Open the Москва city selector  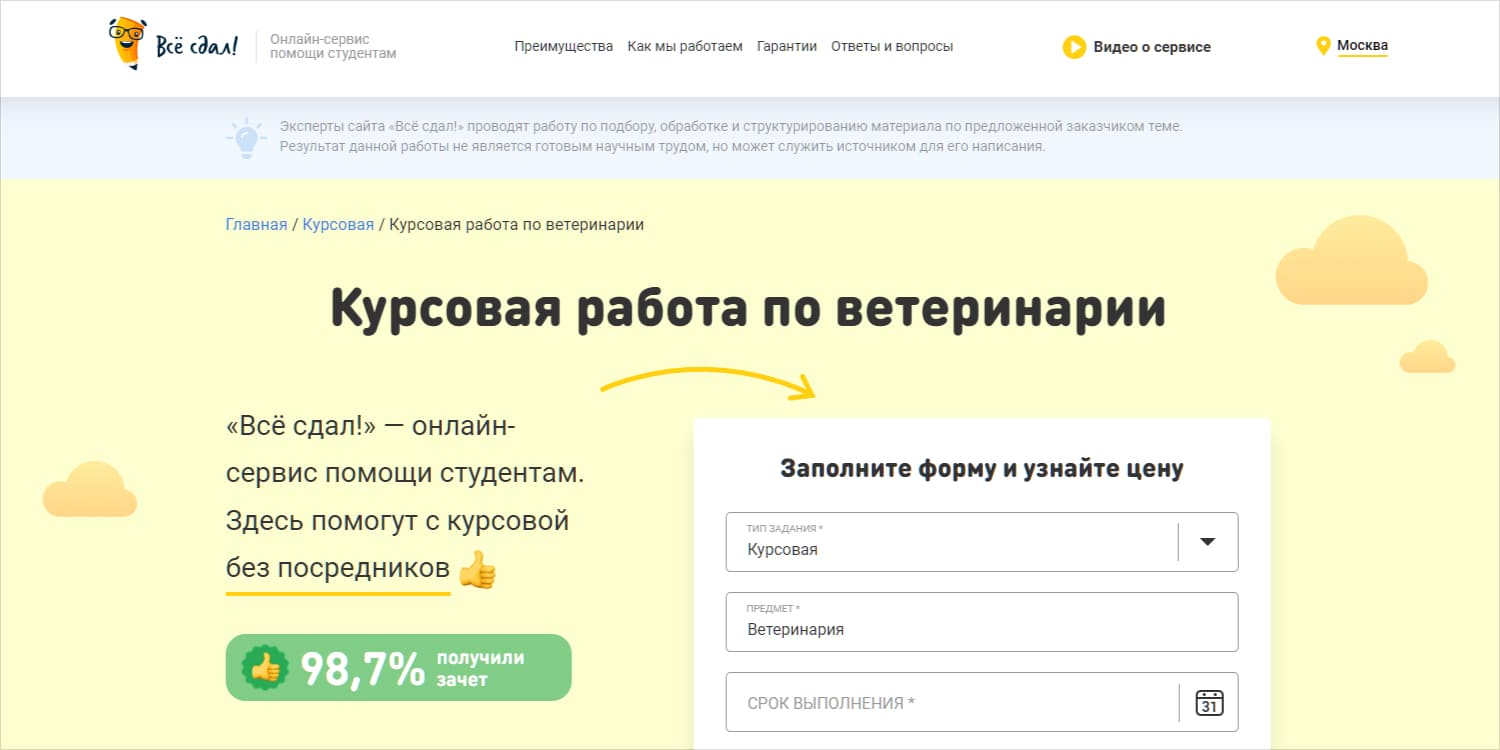(x=1362, y=45)
